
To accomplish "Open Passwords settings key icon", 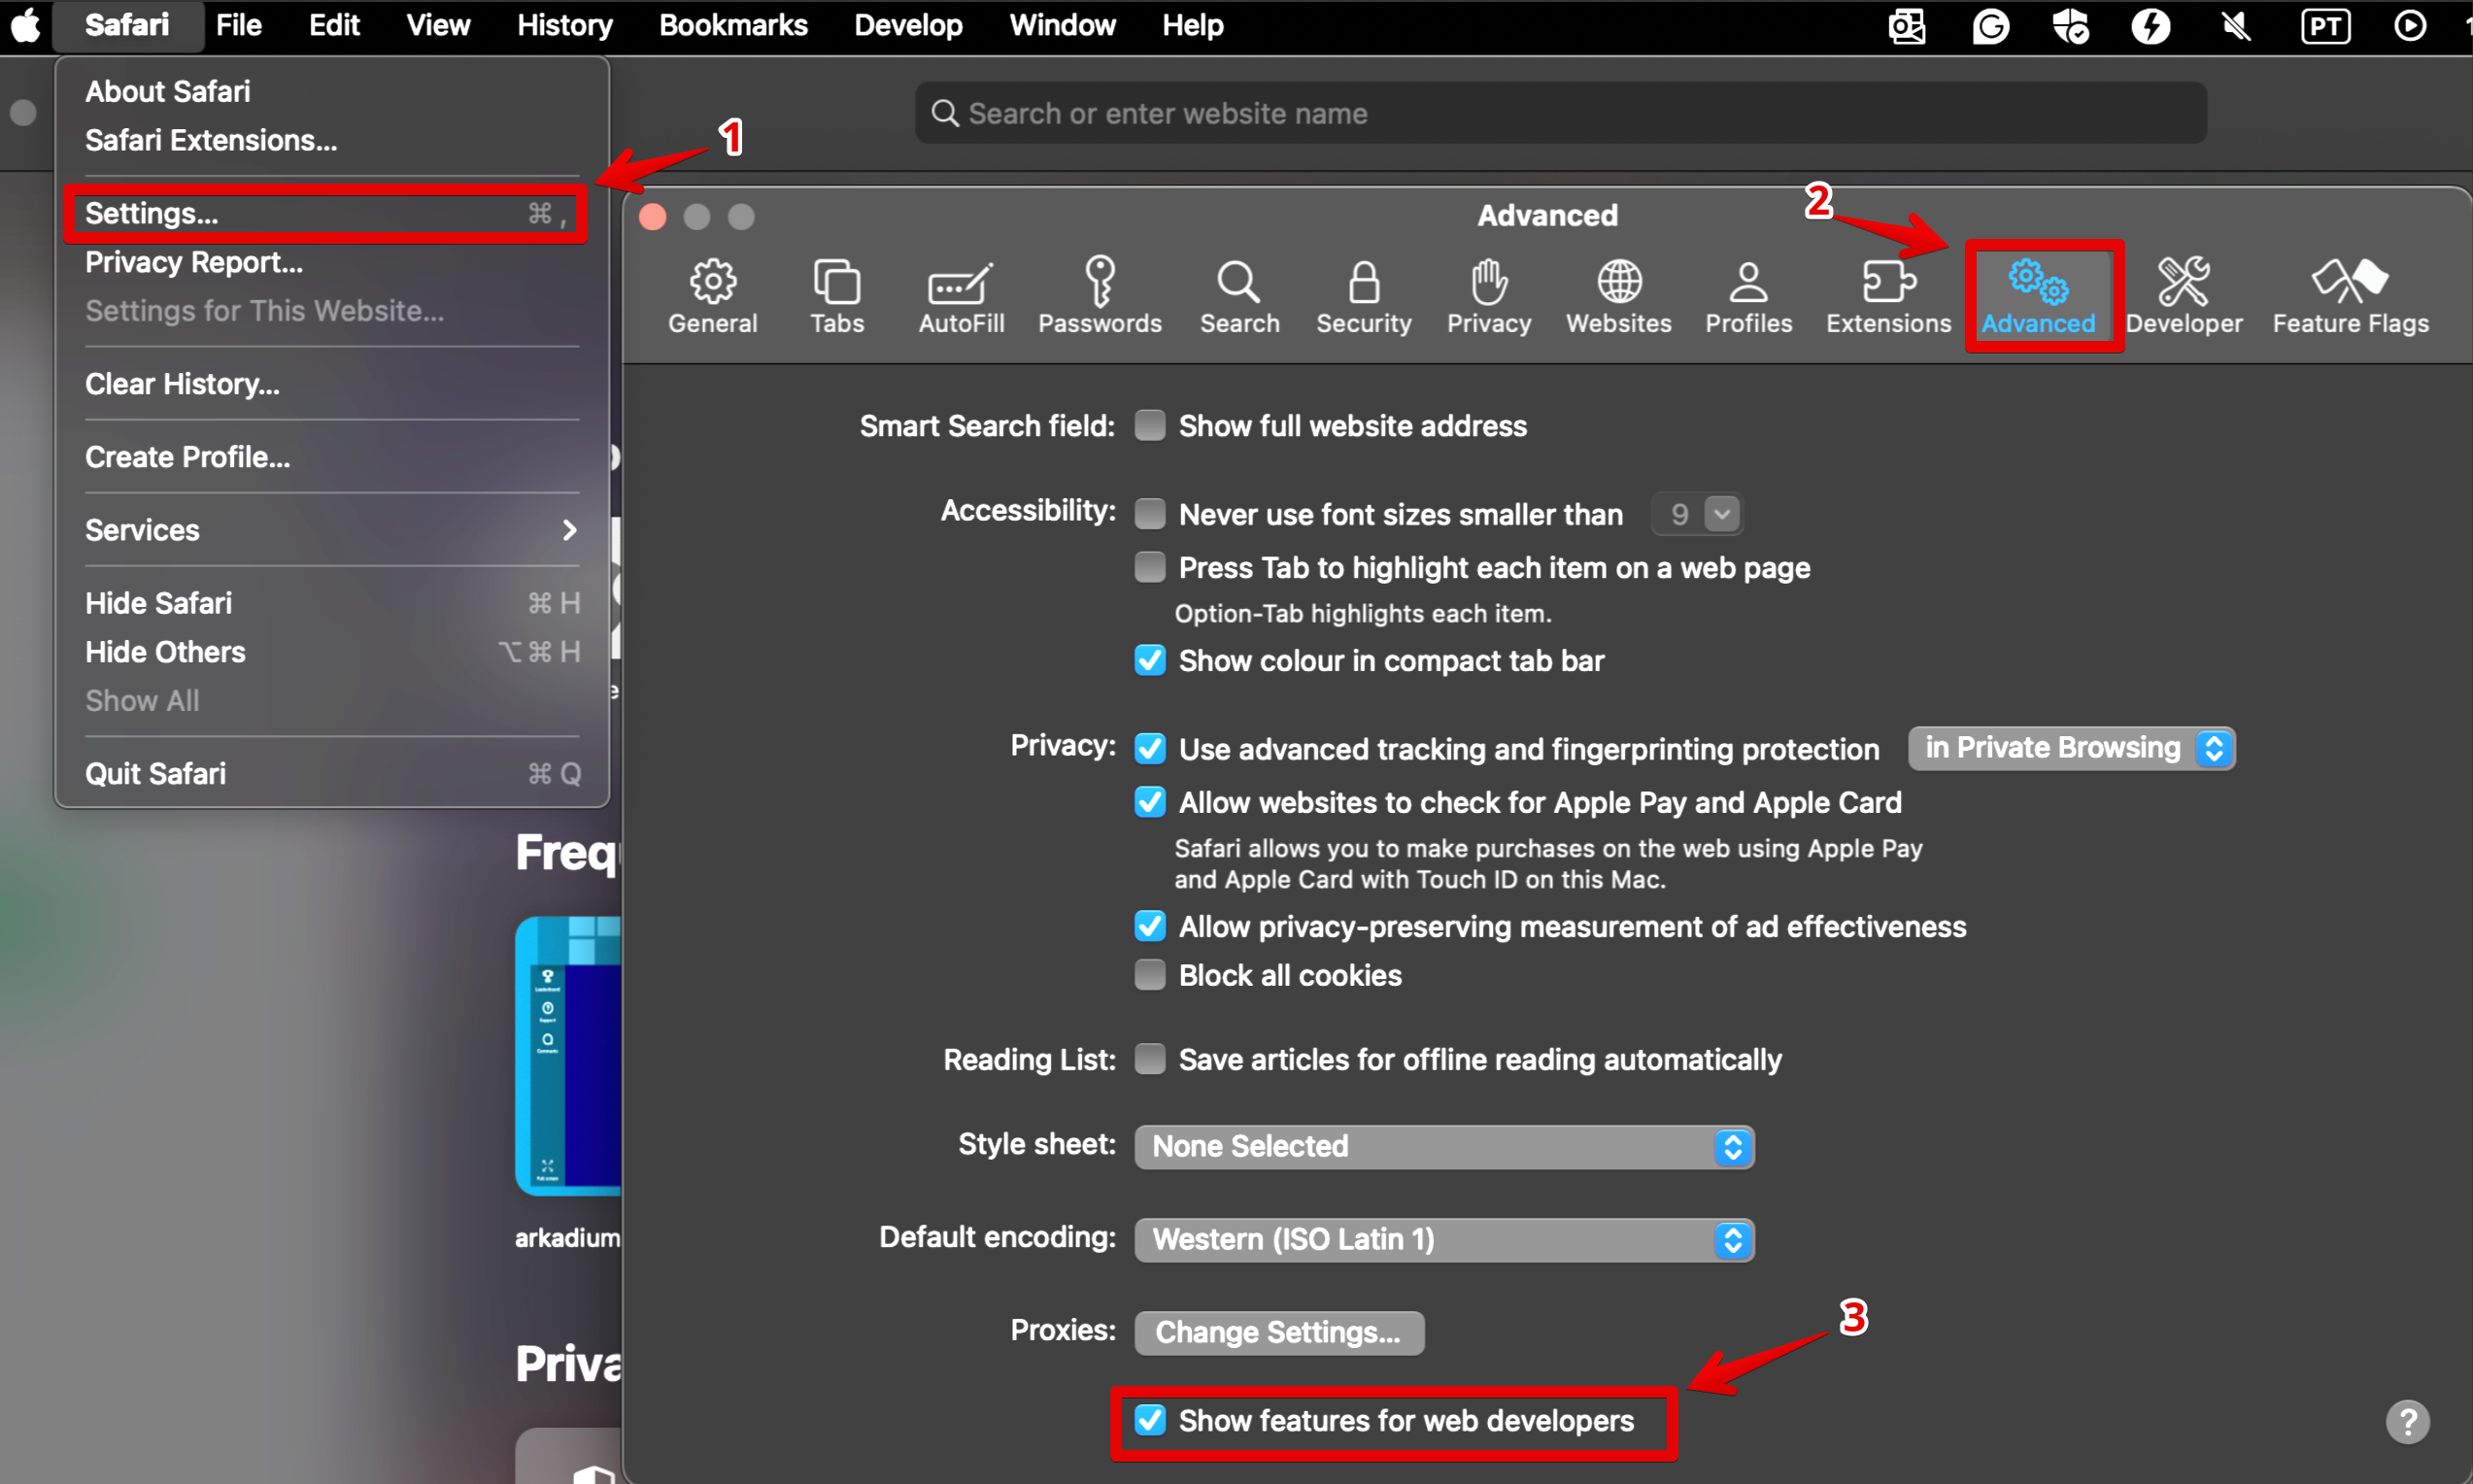I will coord(1099,296).
